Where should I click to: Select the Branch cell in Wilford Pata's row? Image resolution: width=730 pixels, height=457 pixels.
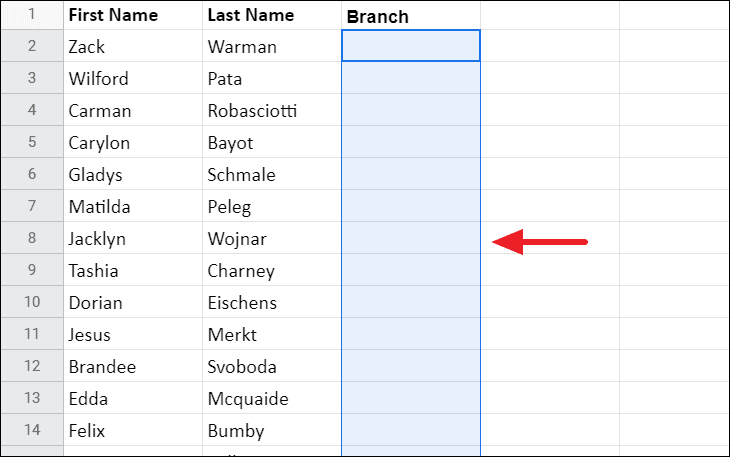(411, 78)
